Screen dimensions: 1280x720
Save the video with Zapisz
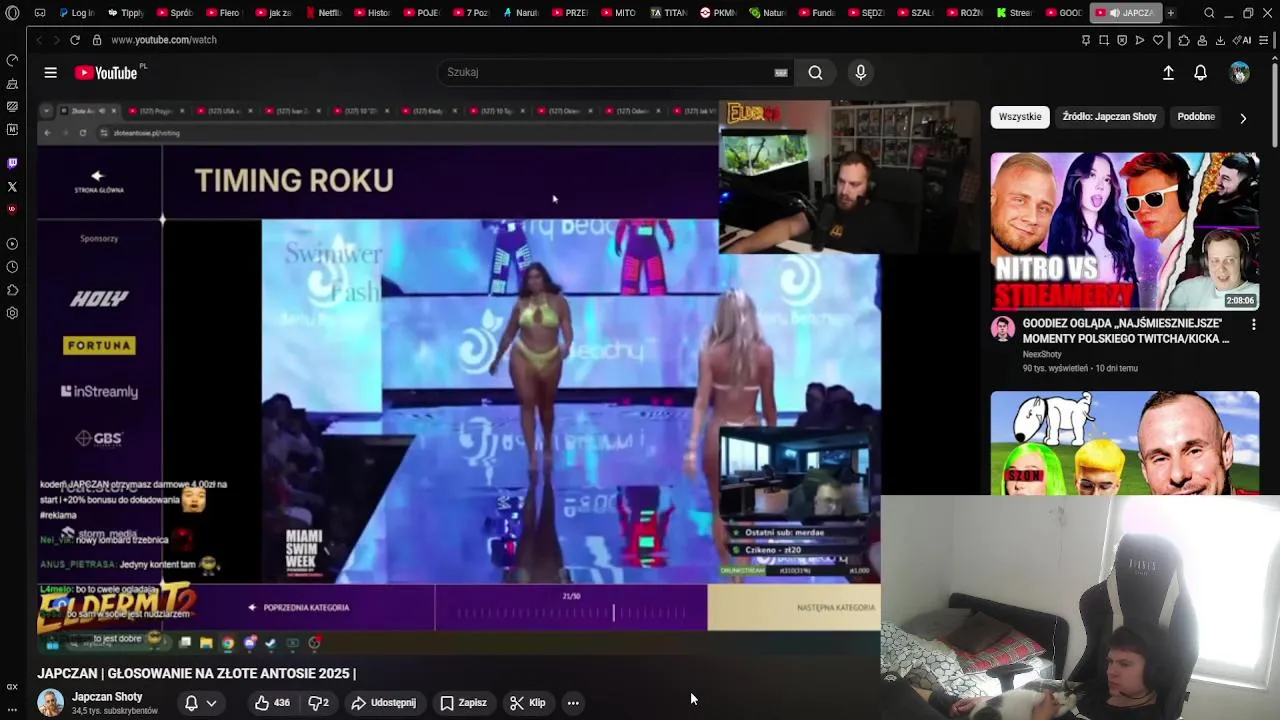[x=463, y=703]
